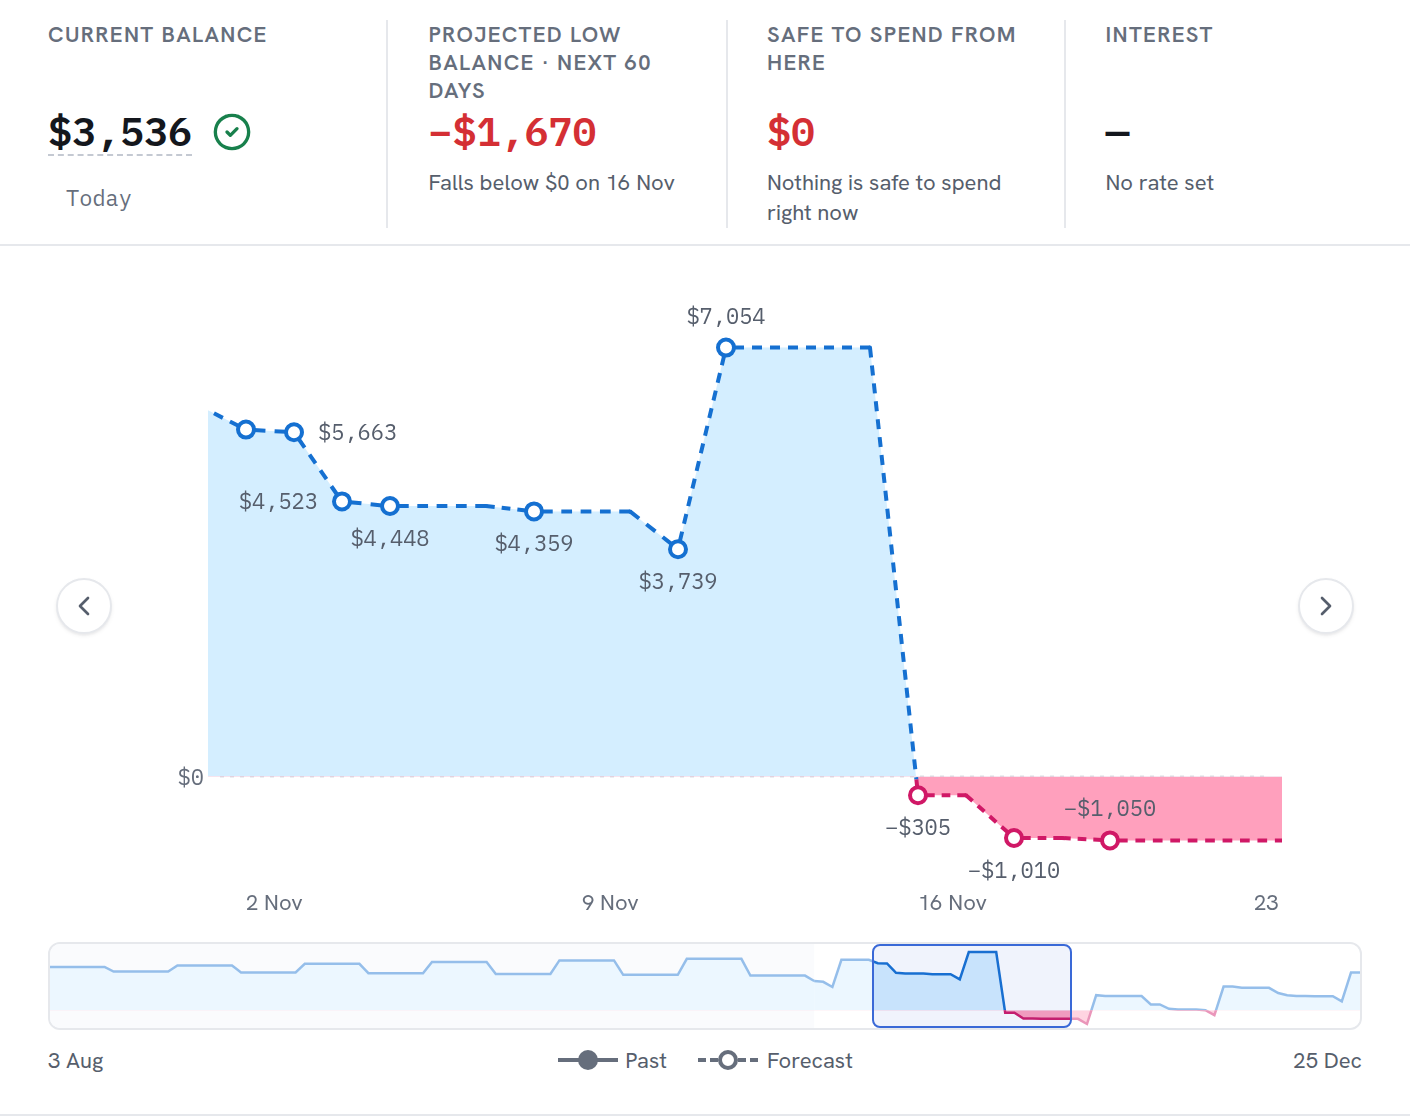The width and height of the screenshot is (1410, 1116).
Task: Click the "No rate set" interest text
Action: 1160,183
